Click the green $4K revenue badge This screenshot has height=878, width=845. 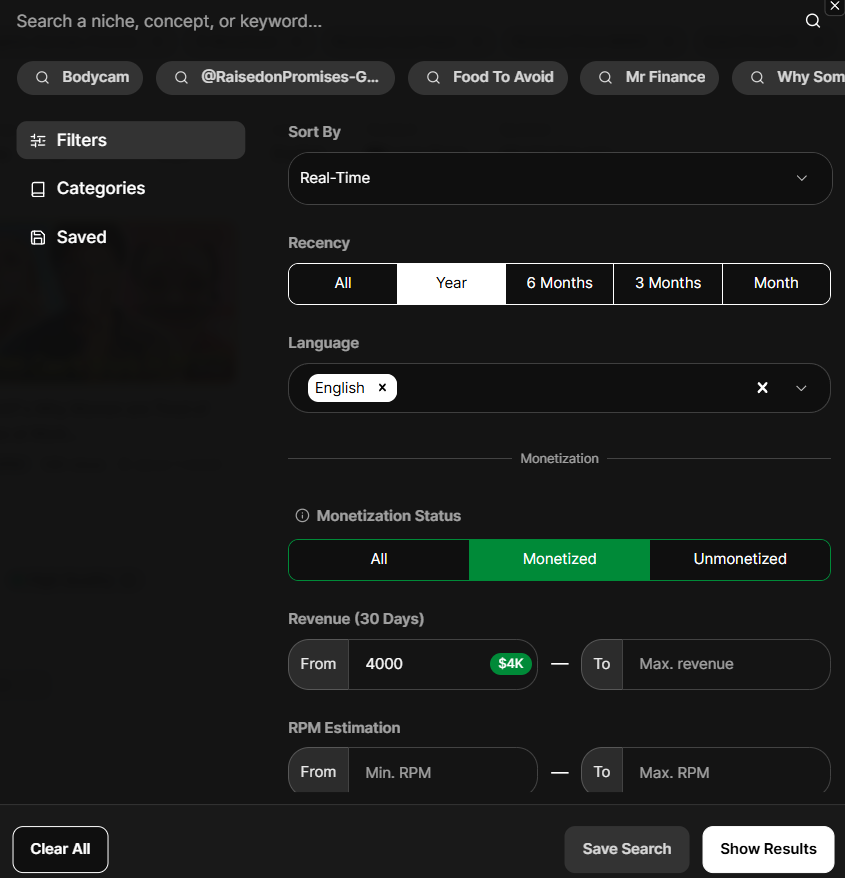tap(511, 664)
